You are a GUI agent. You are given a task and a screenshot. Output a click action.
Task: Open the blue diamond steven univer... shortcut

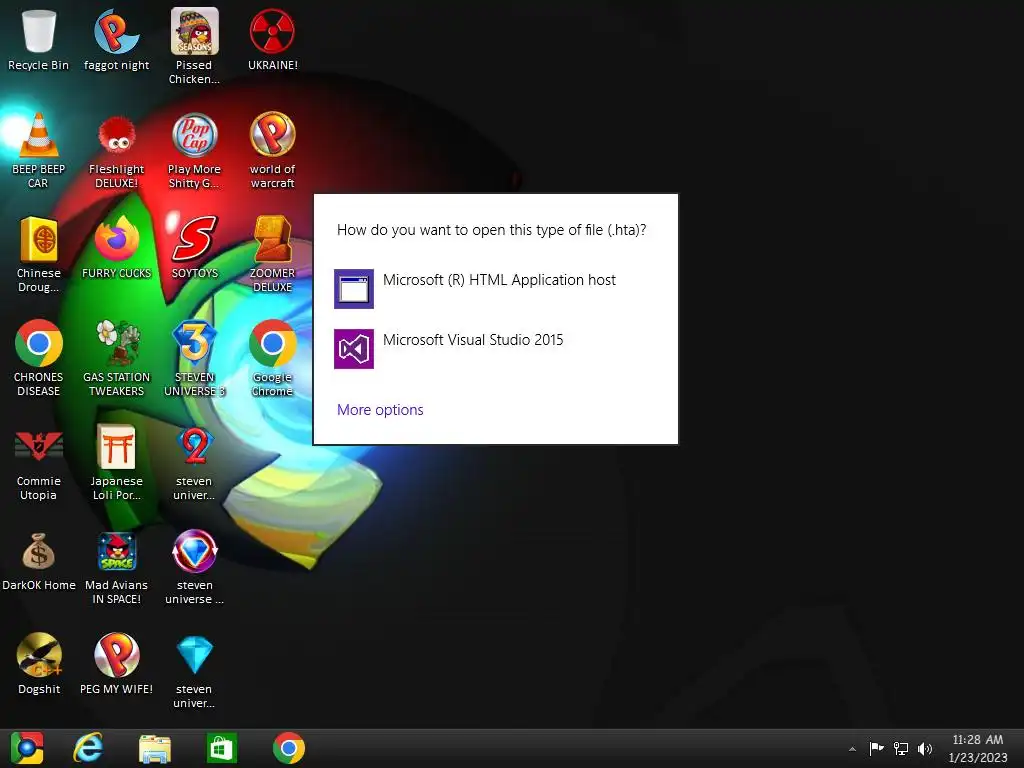click(194, 655)
